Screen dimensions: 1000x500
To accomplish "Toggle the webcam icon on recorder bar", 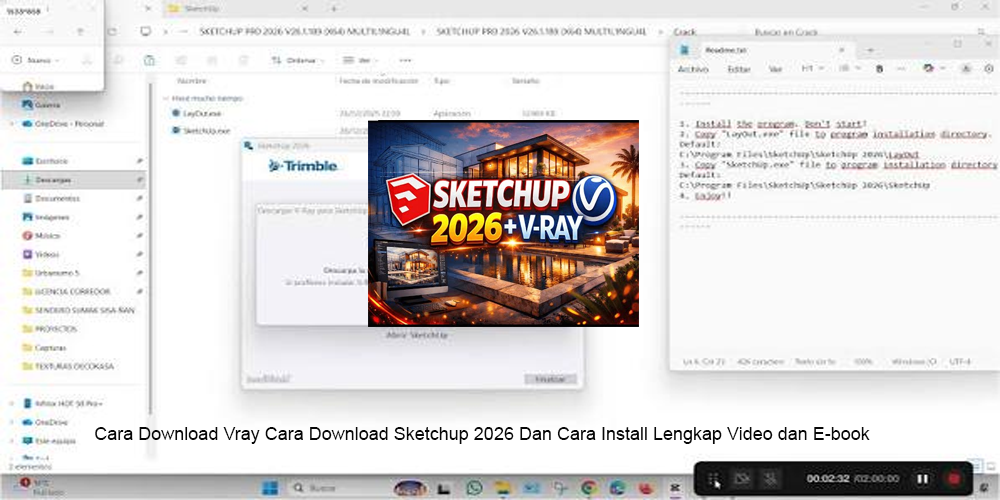I will pyautogui.click(x=740, y=479).
